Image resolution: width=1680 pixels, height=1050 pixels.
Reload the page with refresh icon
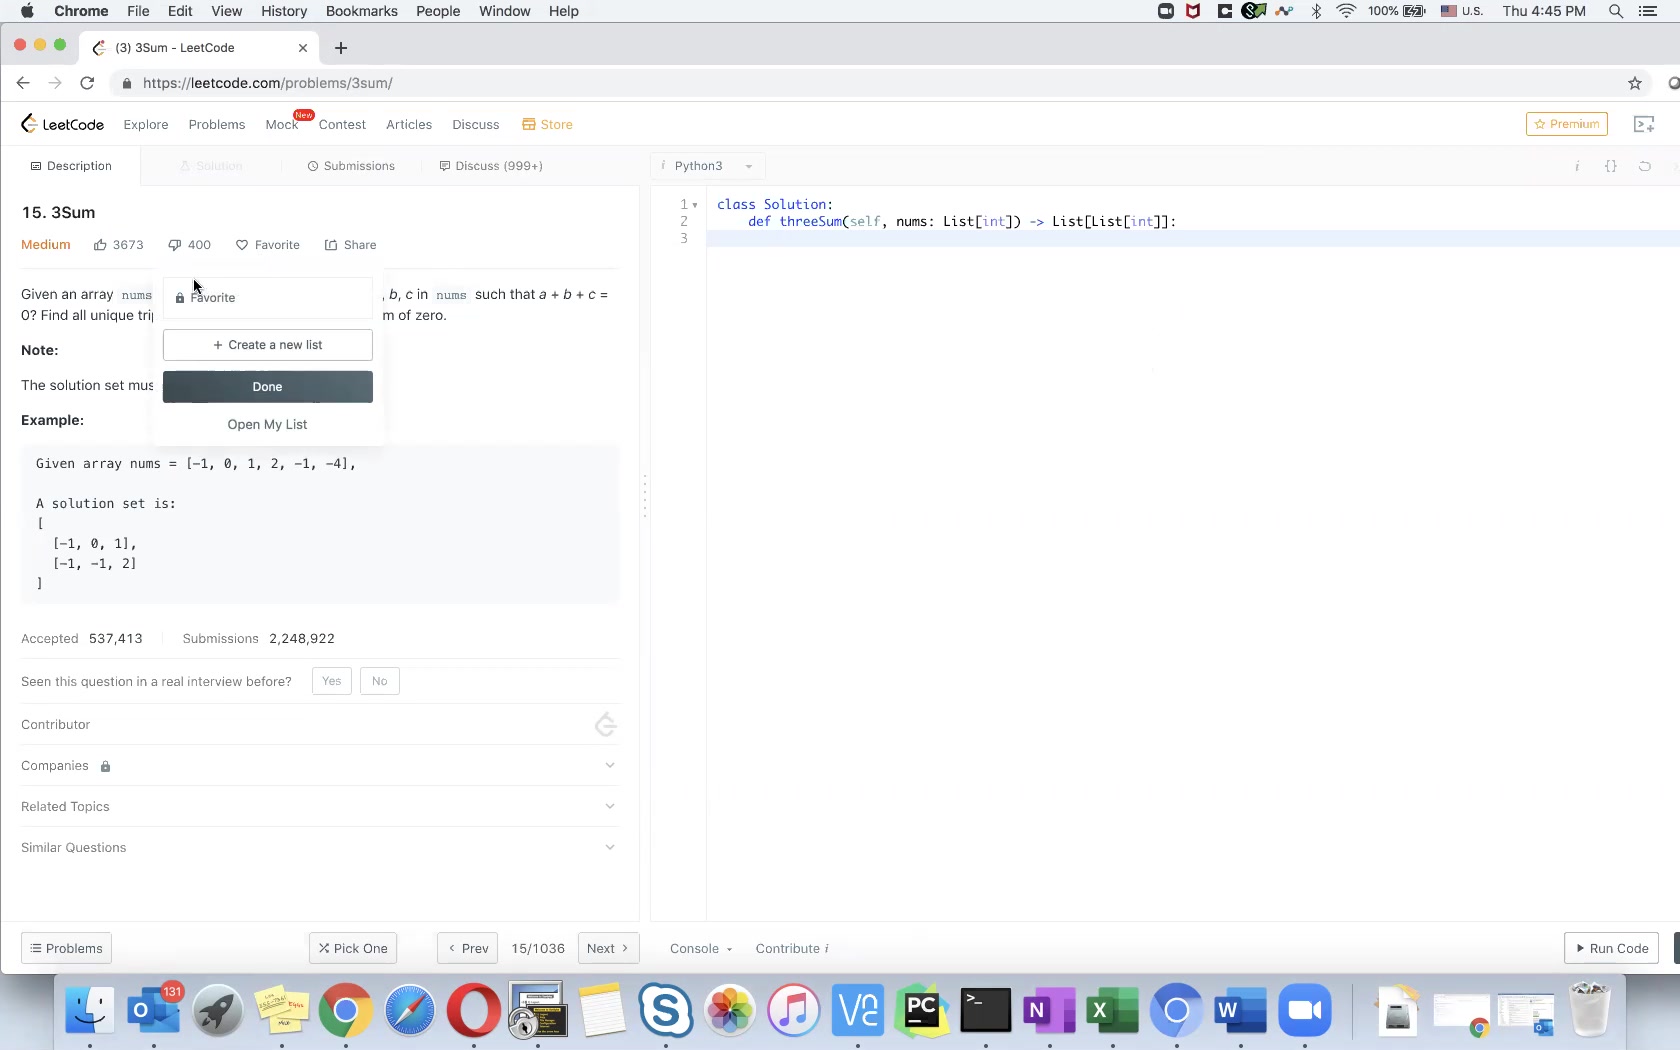87,83
